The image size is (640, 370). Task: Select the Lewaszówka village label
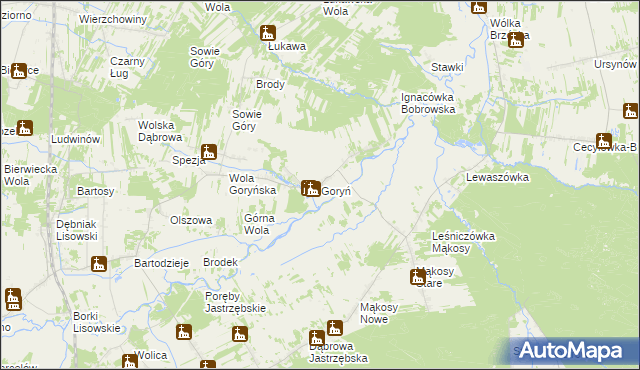click(498, 177)
